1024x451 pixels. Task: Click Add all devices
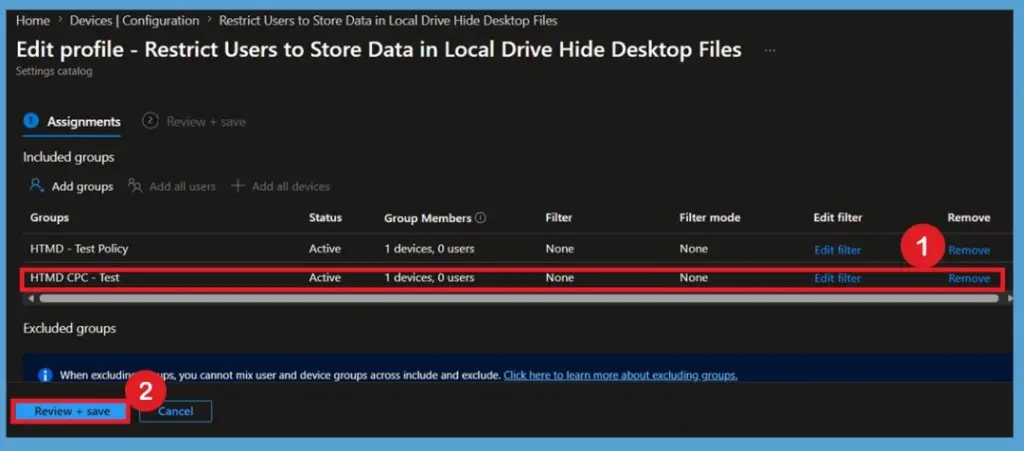[291, 187]
